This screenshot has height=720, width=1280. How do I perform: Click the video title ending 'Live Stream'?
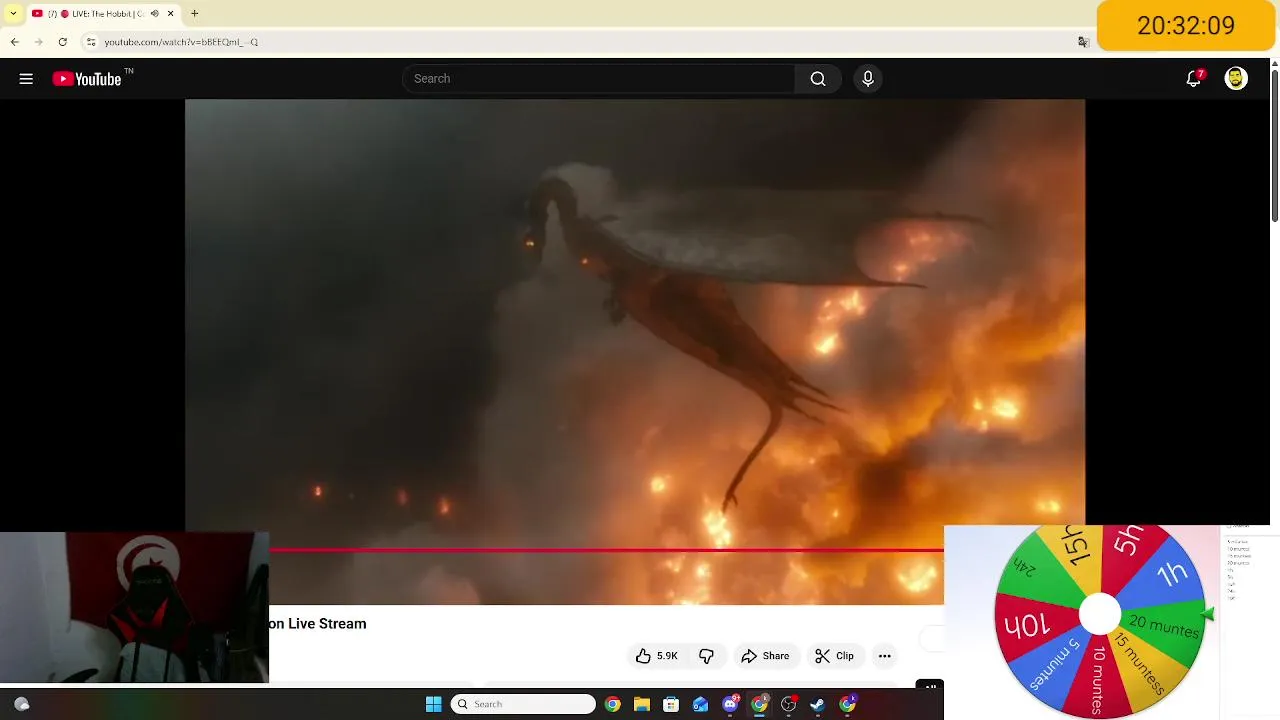318,624
